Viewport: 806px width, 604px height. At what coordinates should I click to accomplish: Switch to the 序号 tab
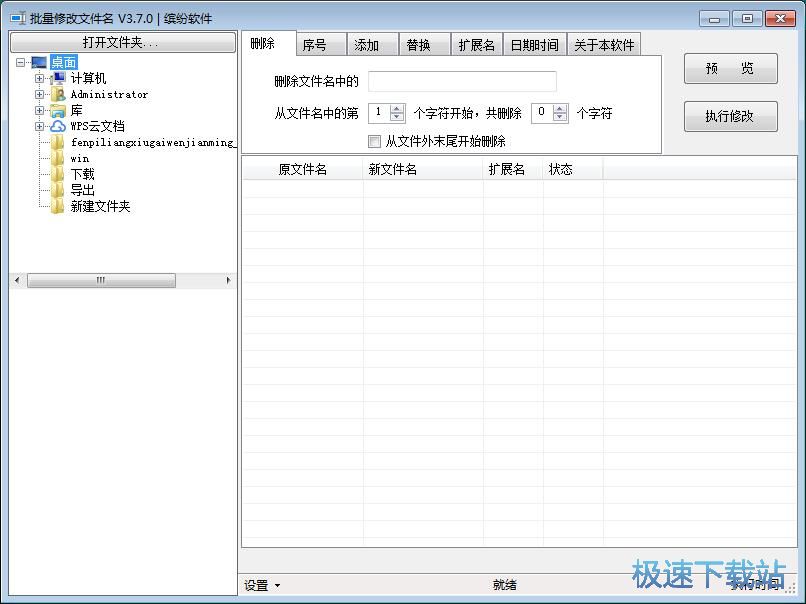[321, 45]
